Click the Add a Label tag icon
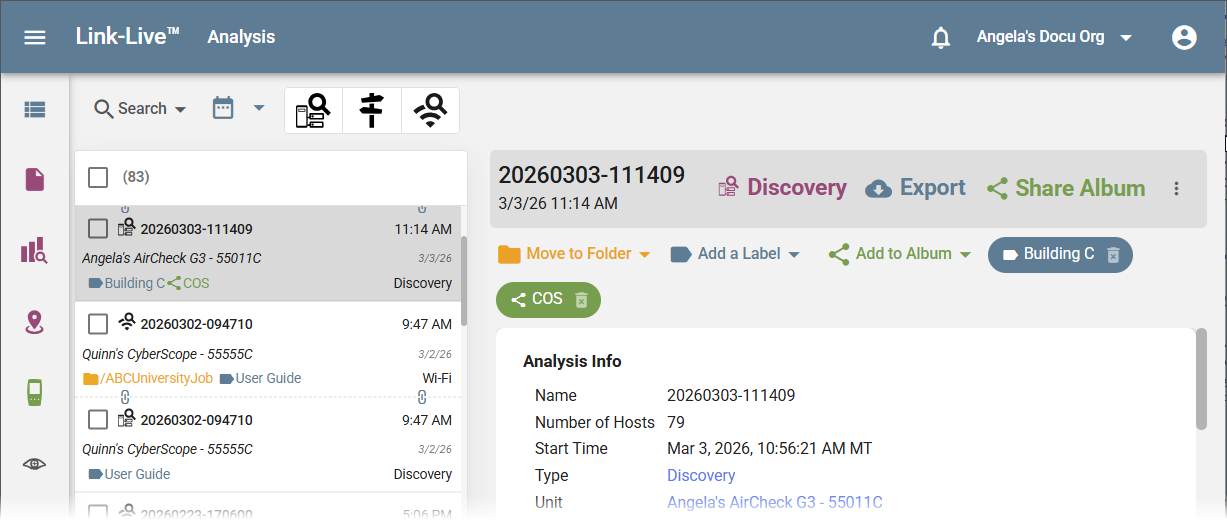 (681, 254)
